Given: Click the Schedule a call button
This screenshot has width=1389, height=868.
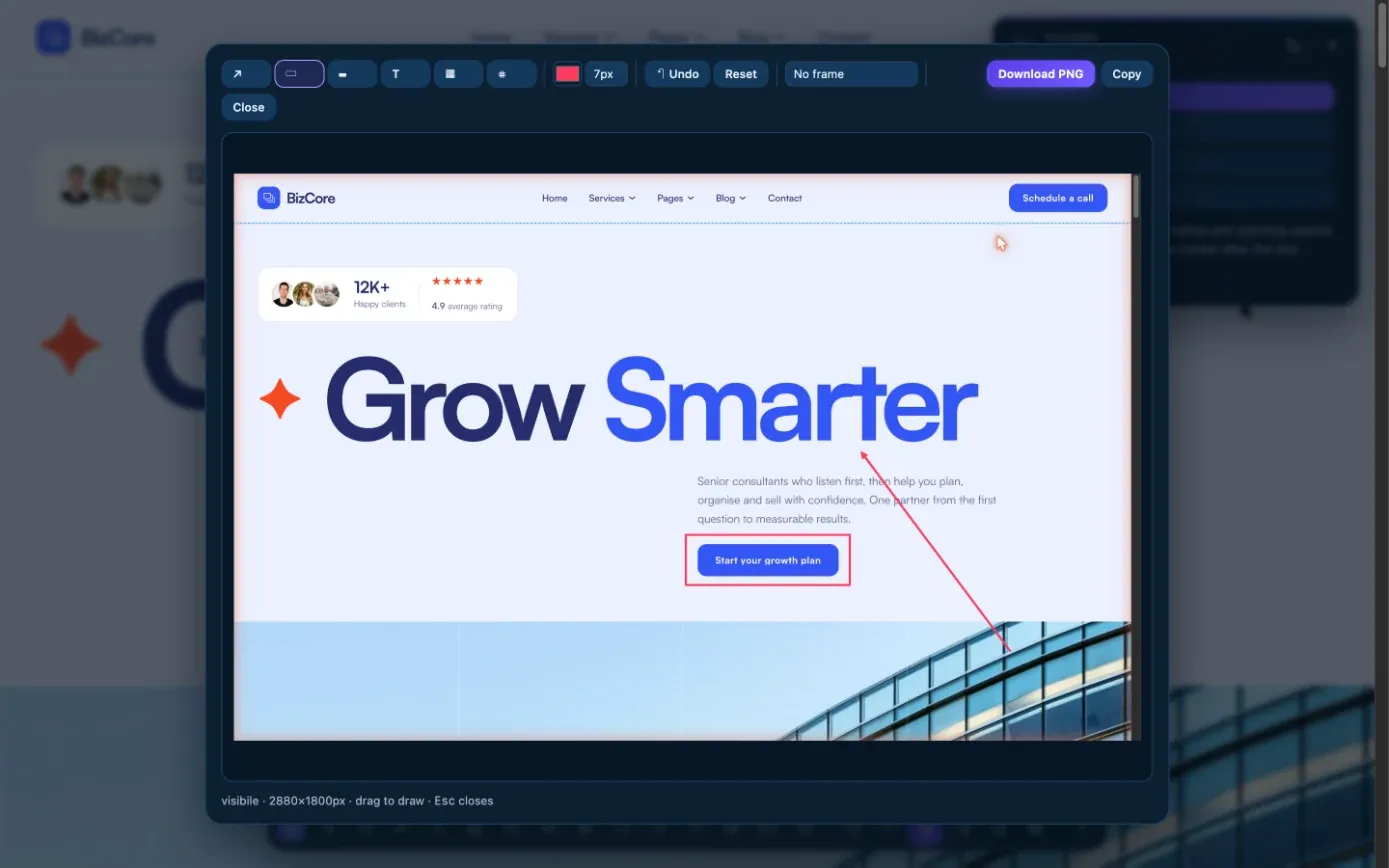Looking at the screenshot, I should coord(1058,198).
